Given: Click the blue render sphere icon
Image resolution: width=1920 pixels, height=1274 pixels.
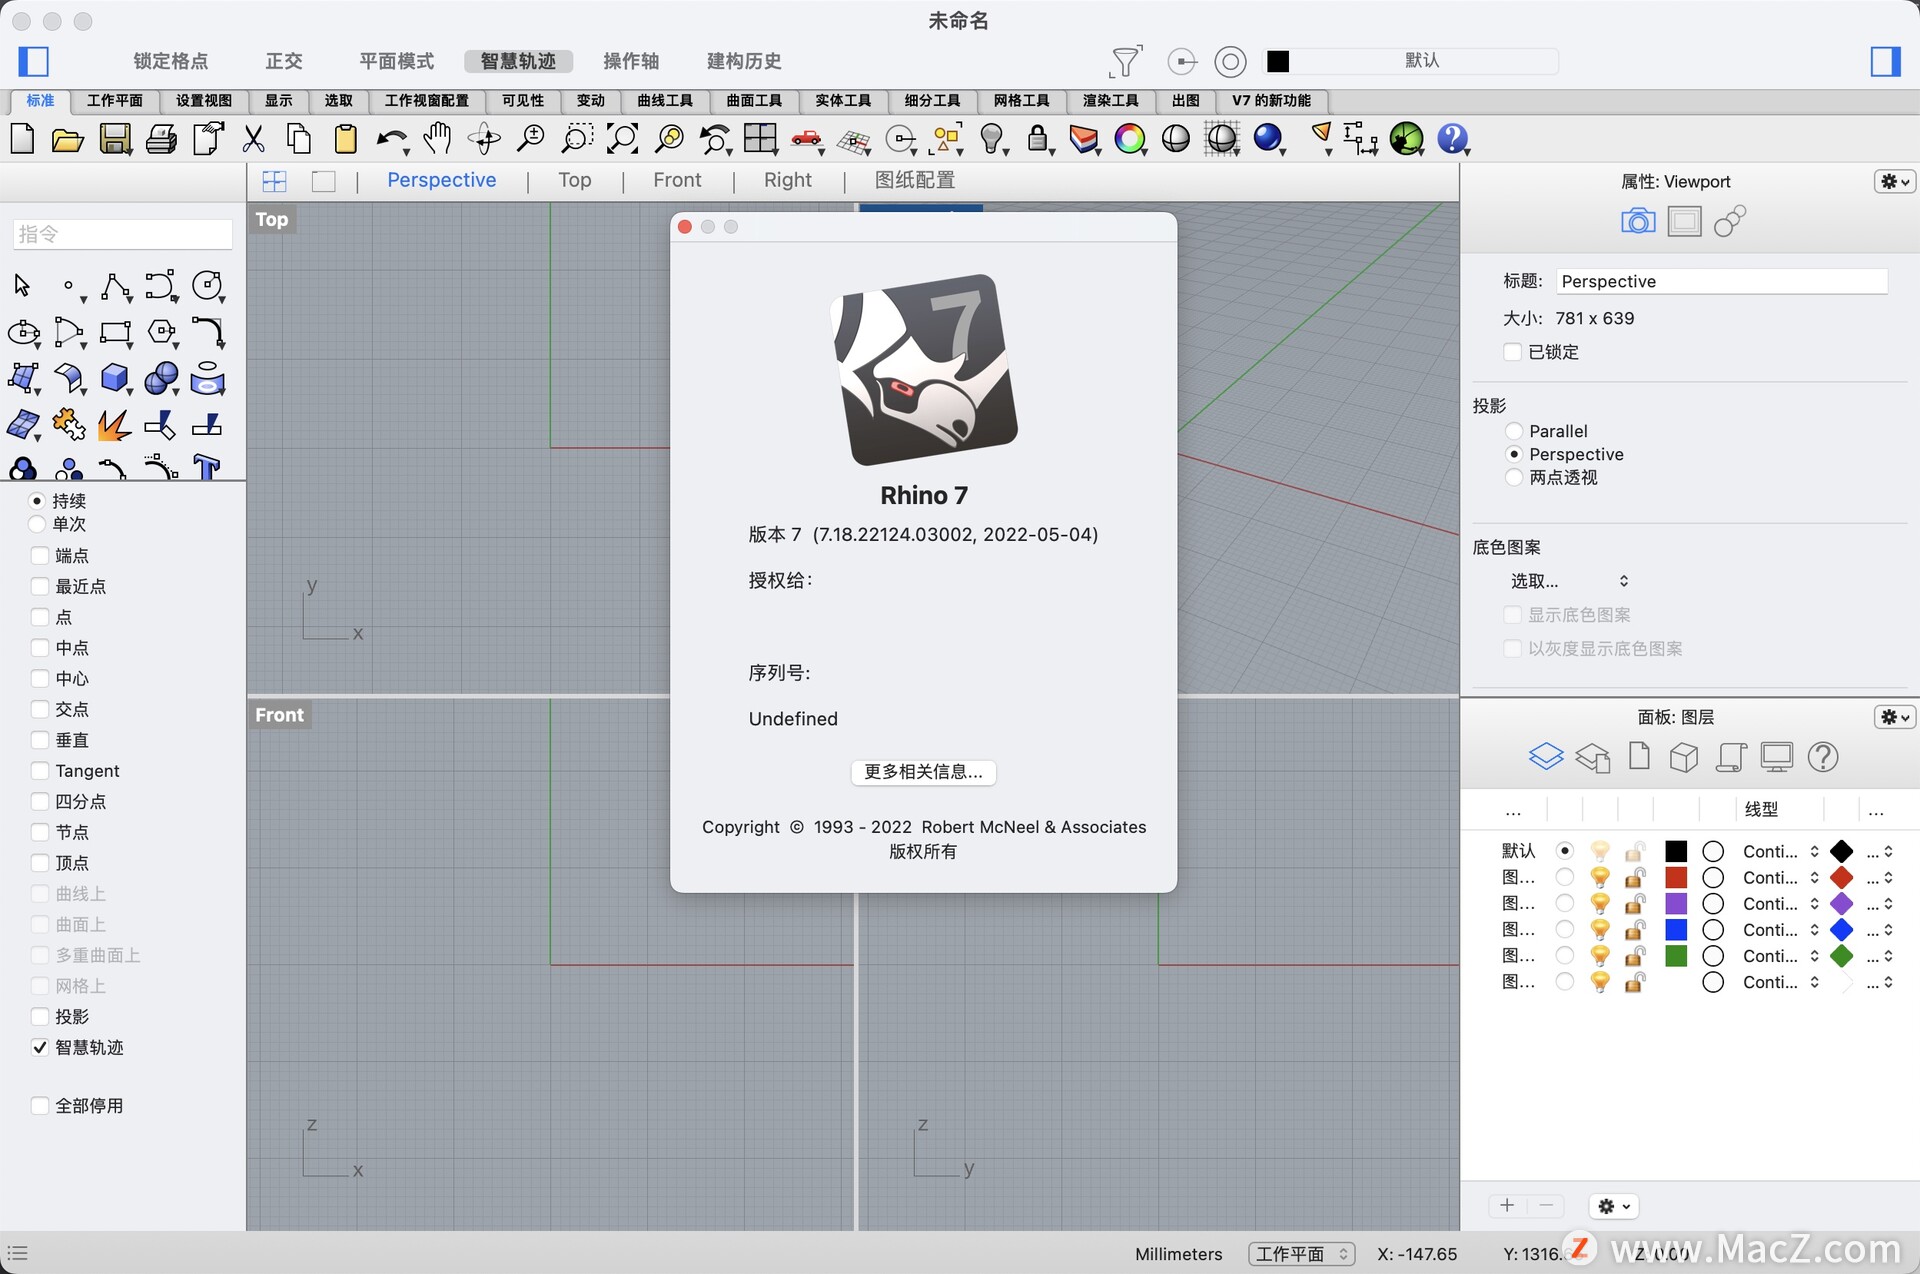Looking at the screenshot, I should point(1268,139).
